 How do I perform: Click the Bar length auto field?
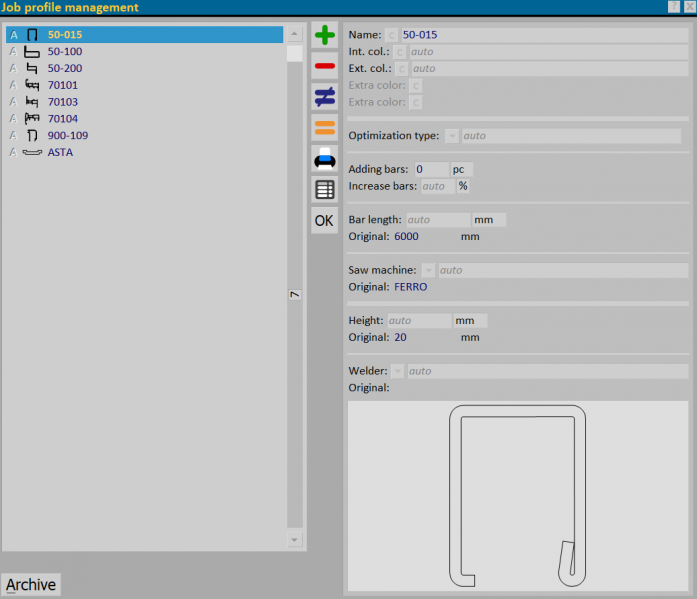coord(438,220)
